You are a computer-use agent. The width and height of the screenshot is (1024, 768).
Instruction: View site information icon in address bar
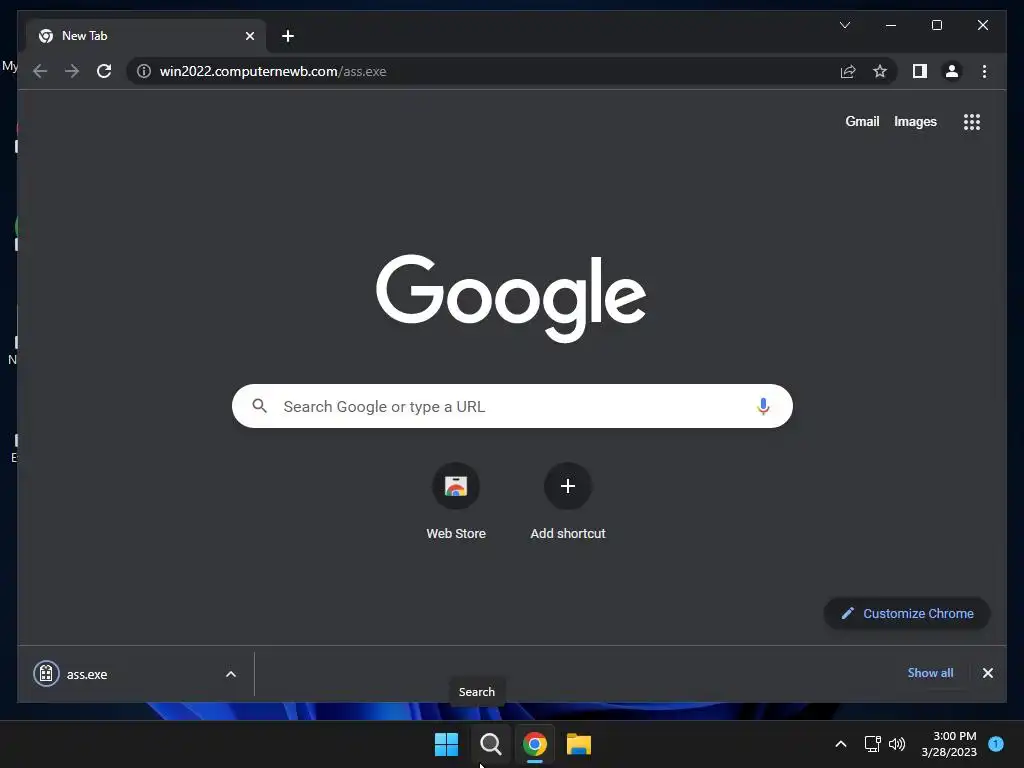(144, 71)
